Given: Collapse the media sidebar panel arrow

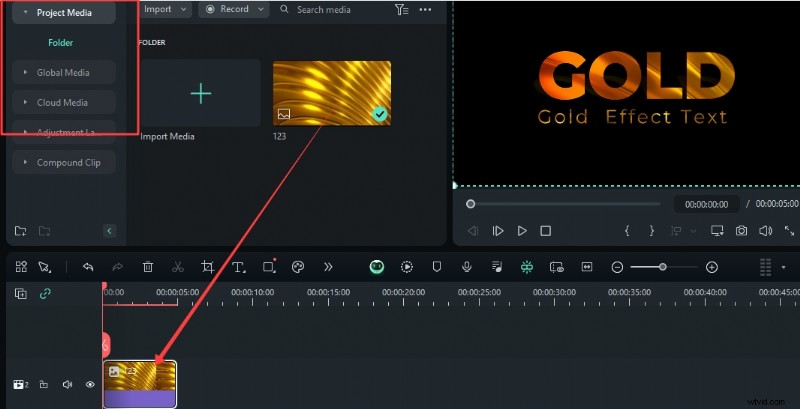Looking at the screenshot, I should (109, 231).
